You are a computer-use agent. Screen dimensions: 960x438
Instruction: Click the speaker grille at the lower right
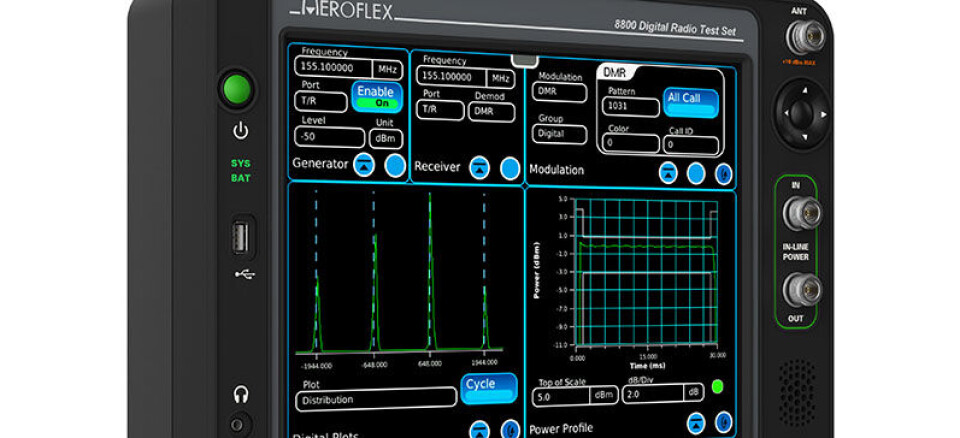[x=797, y=393]
